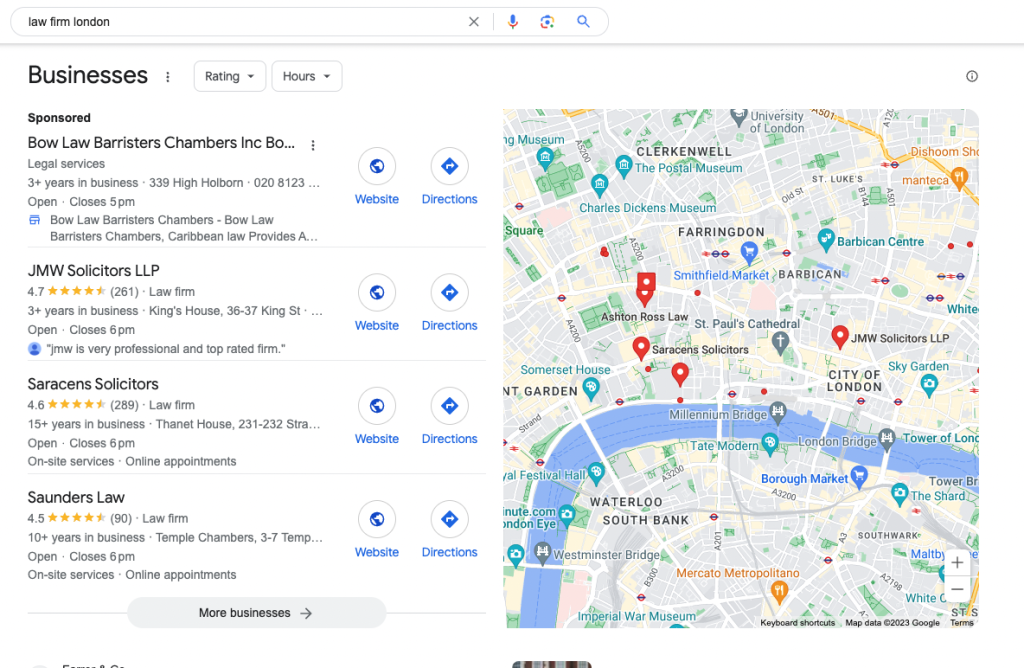Click the Barbican Centre map marker
This screenshot has width=1024, height=668.
(826, 240)
